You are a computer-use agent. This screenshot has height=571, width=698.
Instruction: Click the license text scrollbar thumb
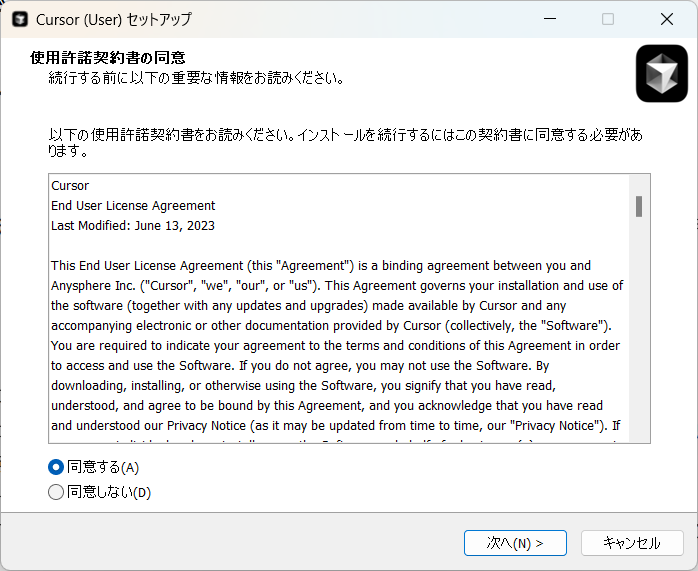pos(639,207)
